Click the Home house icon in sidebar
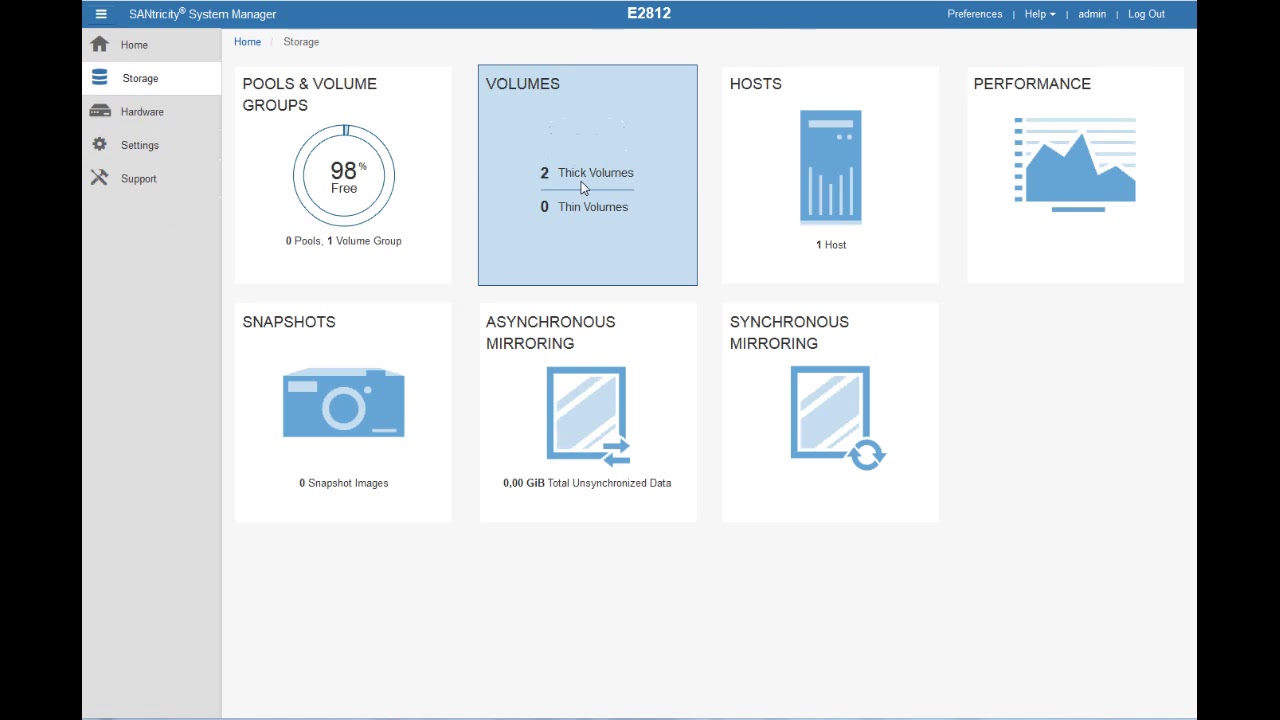 pyautogui.click(x=99, y=44)
